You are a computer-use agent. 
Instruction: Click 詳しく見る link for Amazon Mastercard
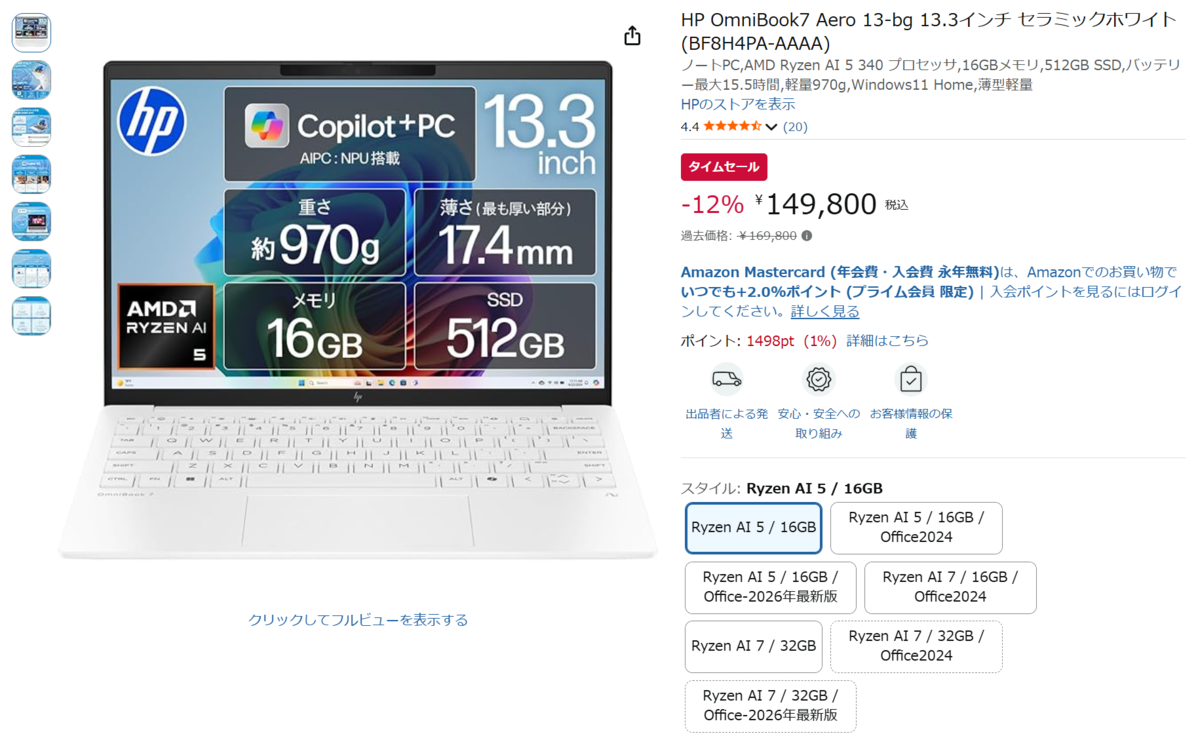pos(825,311)
